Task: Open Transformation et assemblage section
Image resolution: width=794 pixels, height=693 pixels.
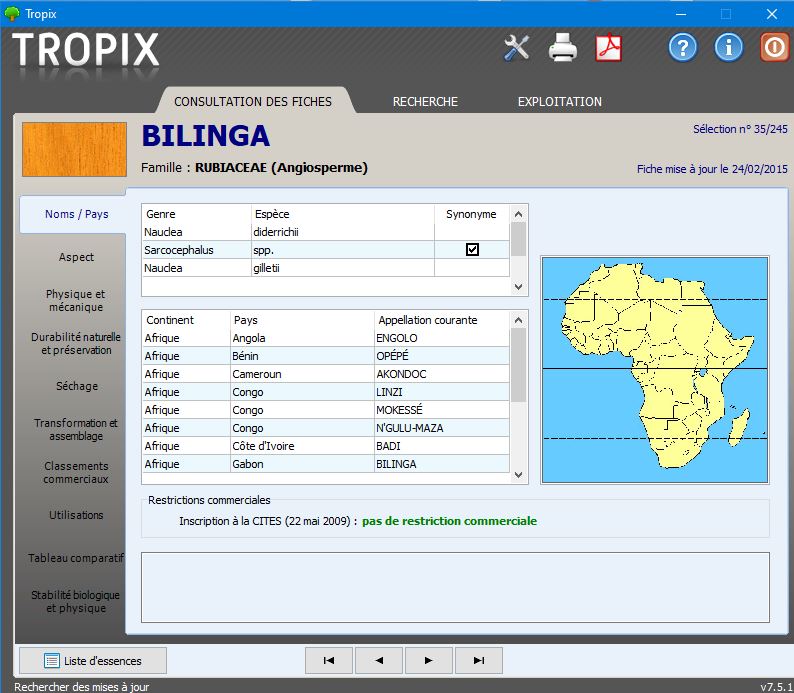Action: click(76, 429)
